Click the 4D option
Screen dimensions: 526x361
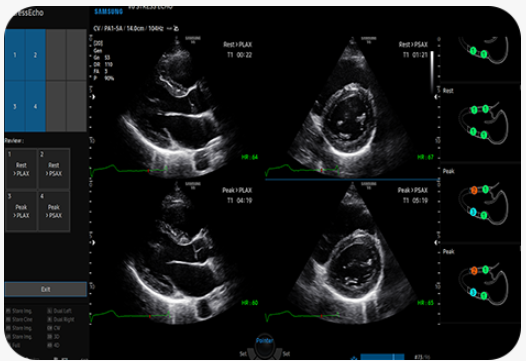point(54,345)
